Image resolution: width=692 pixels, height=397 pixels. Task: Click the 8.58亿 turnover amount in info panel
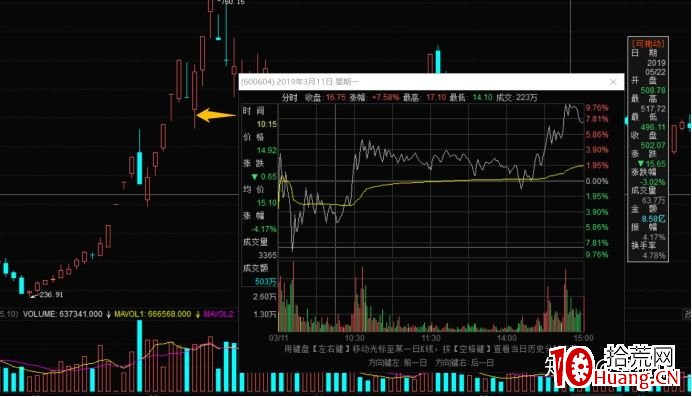coord(654,219)
